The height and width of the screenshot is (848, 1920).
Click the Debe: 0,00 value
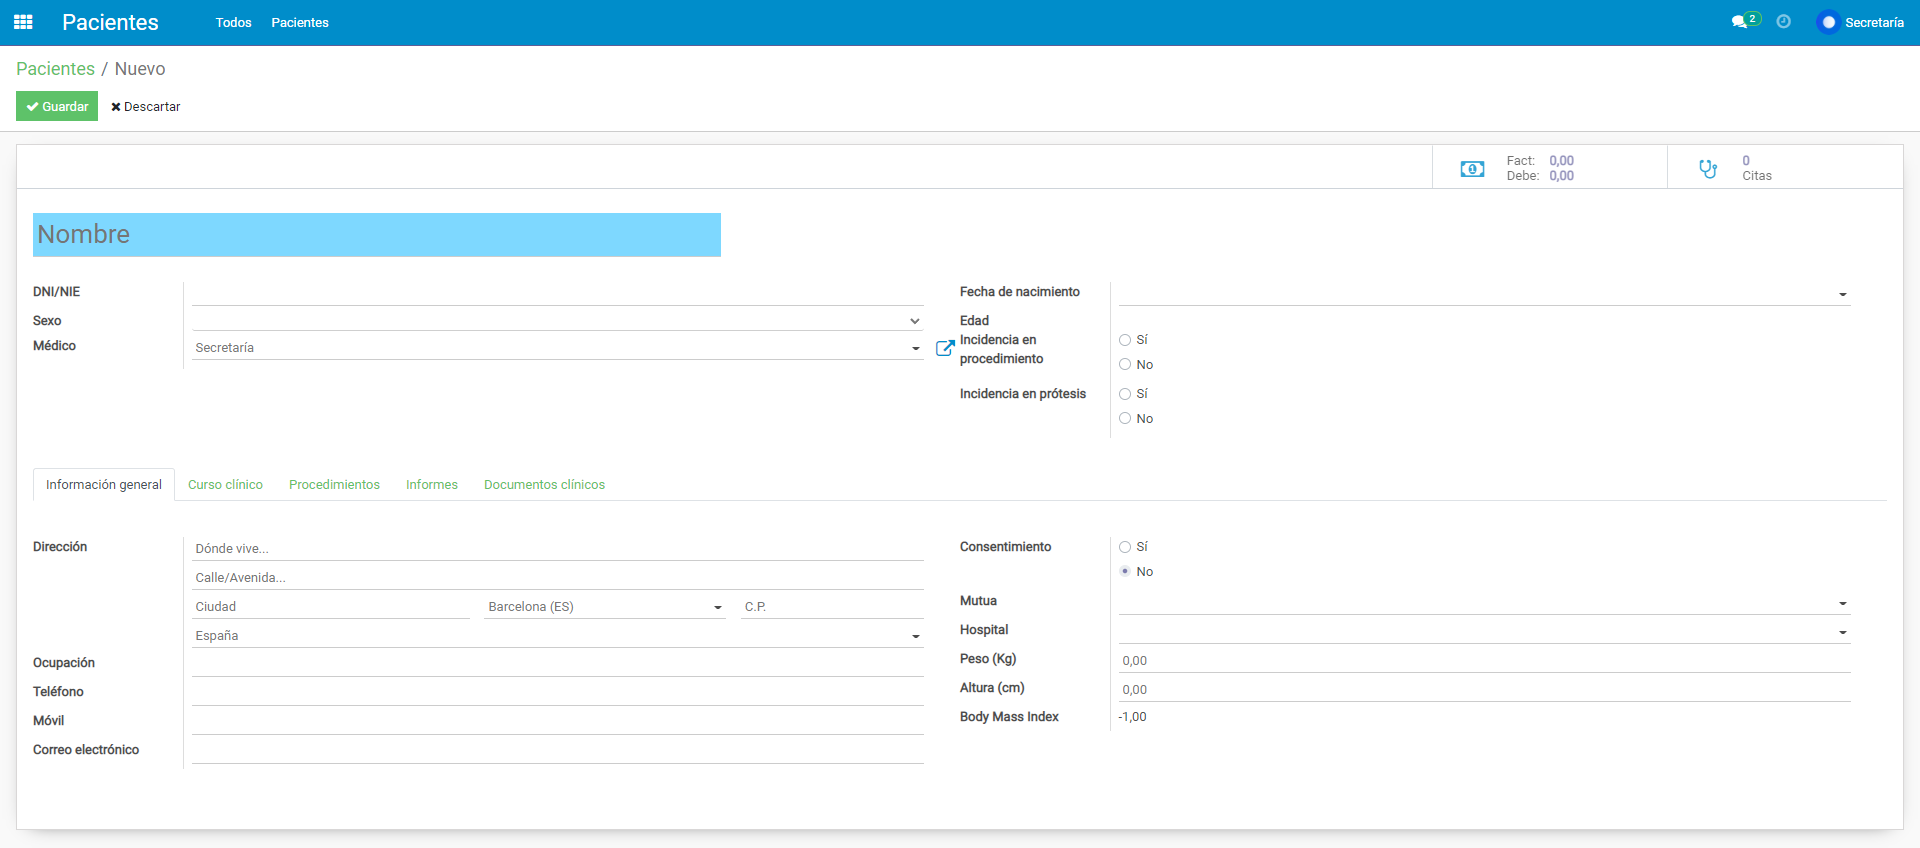coord(1561,176)
